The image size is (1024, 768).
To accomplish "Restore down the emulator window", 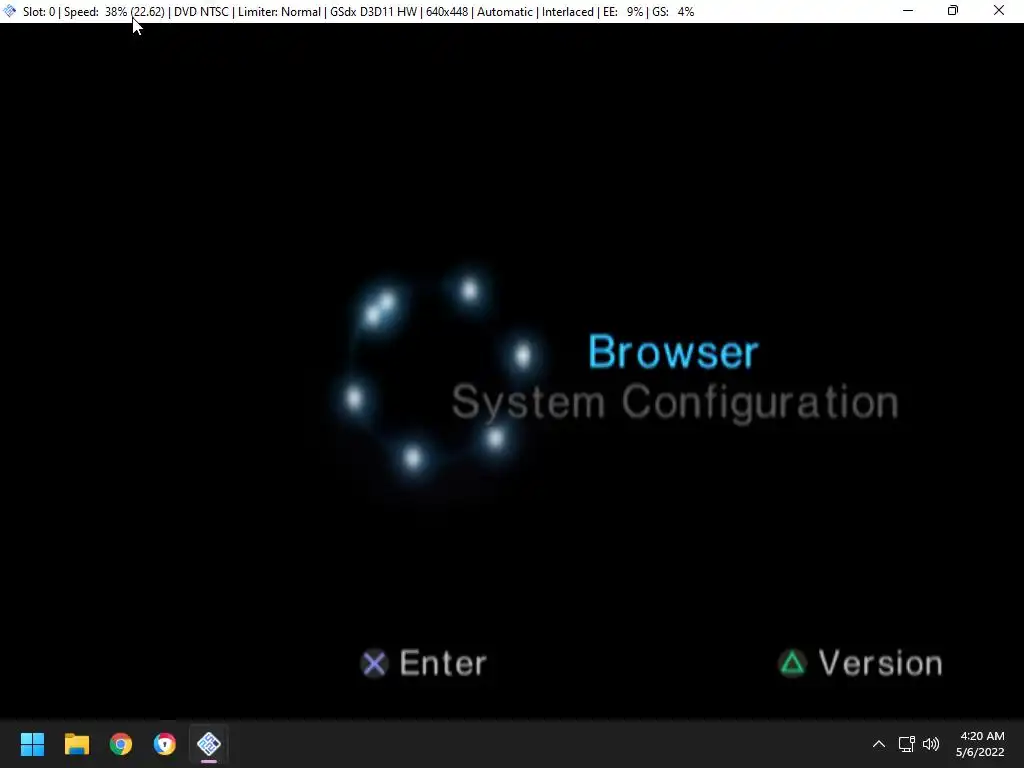I will 953,10.
